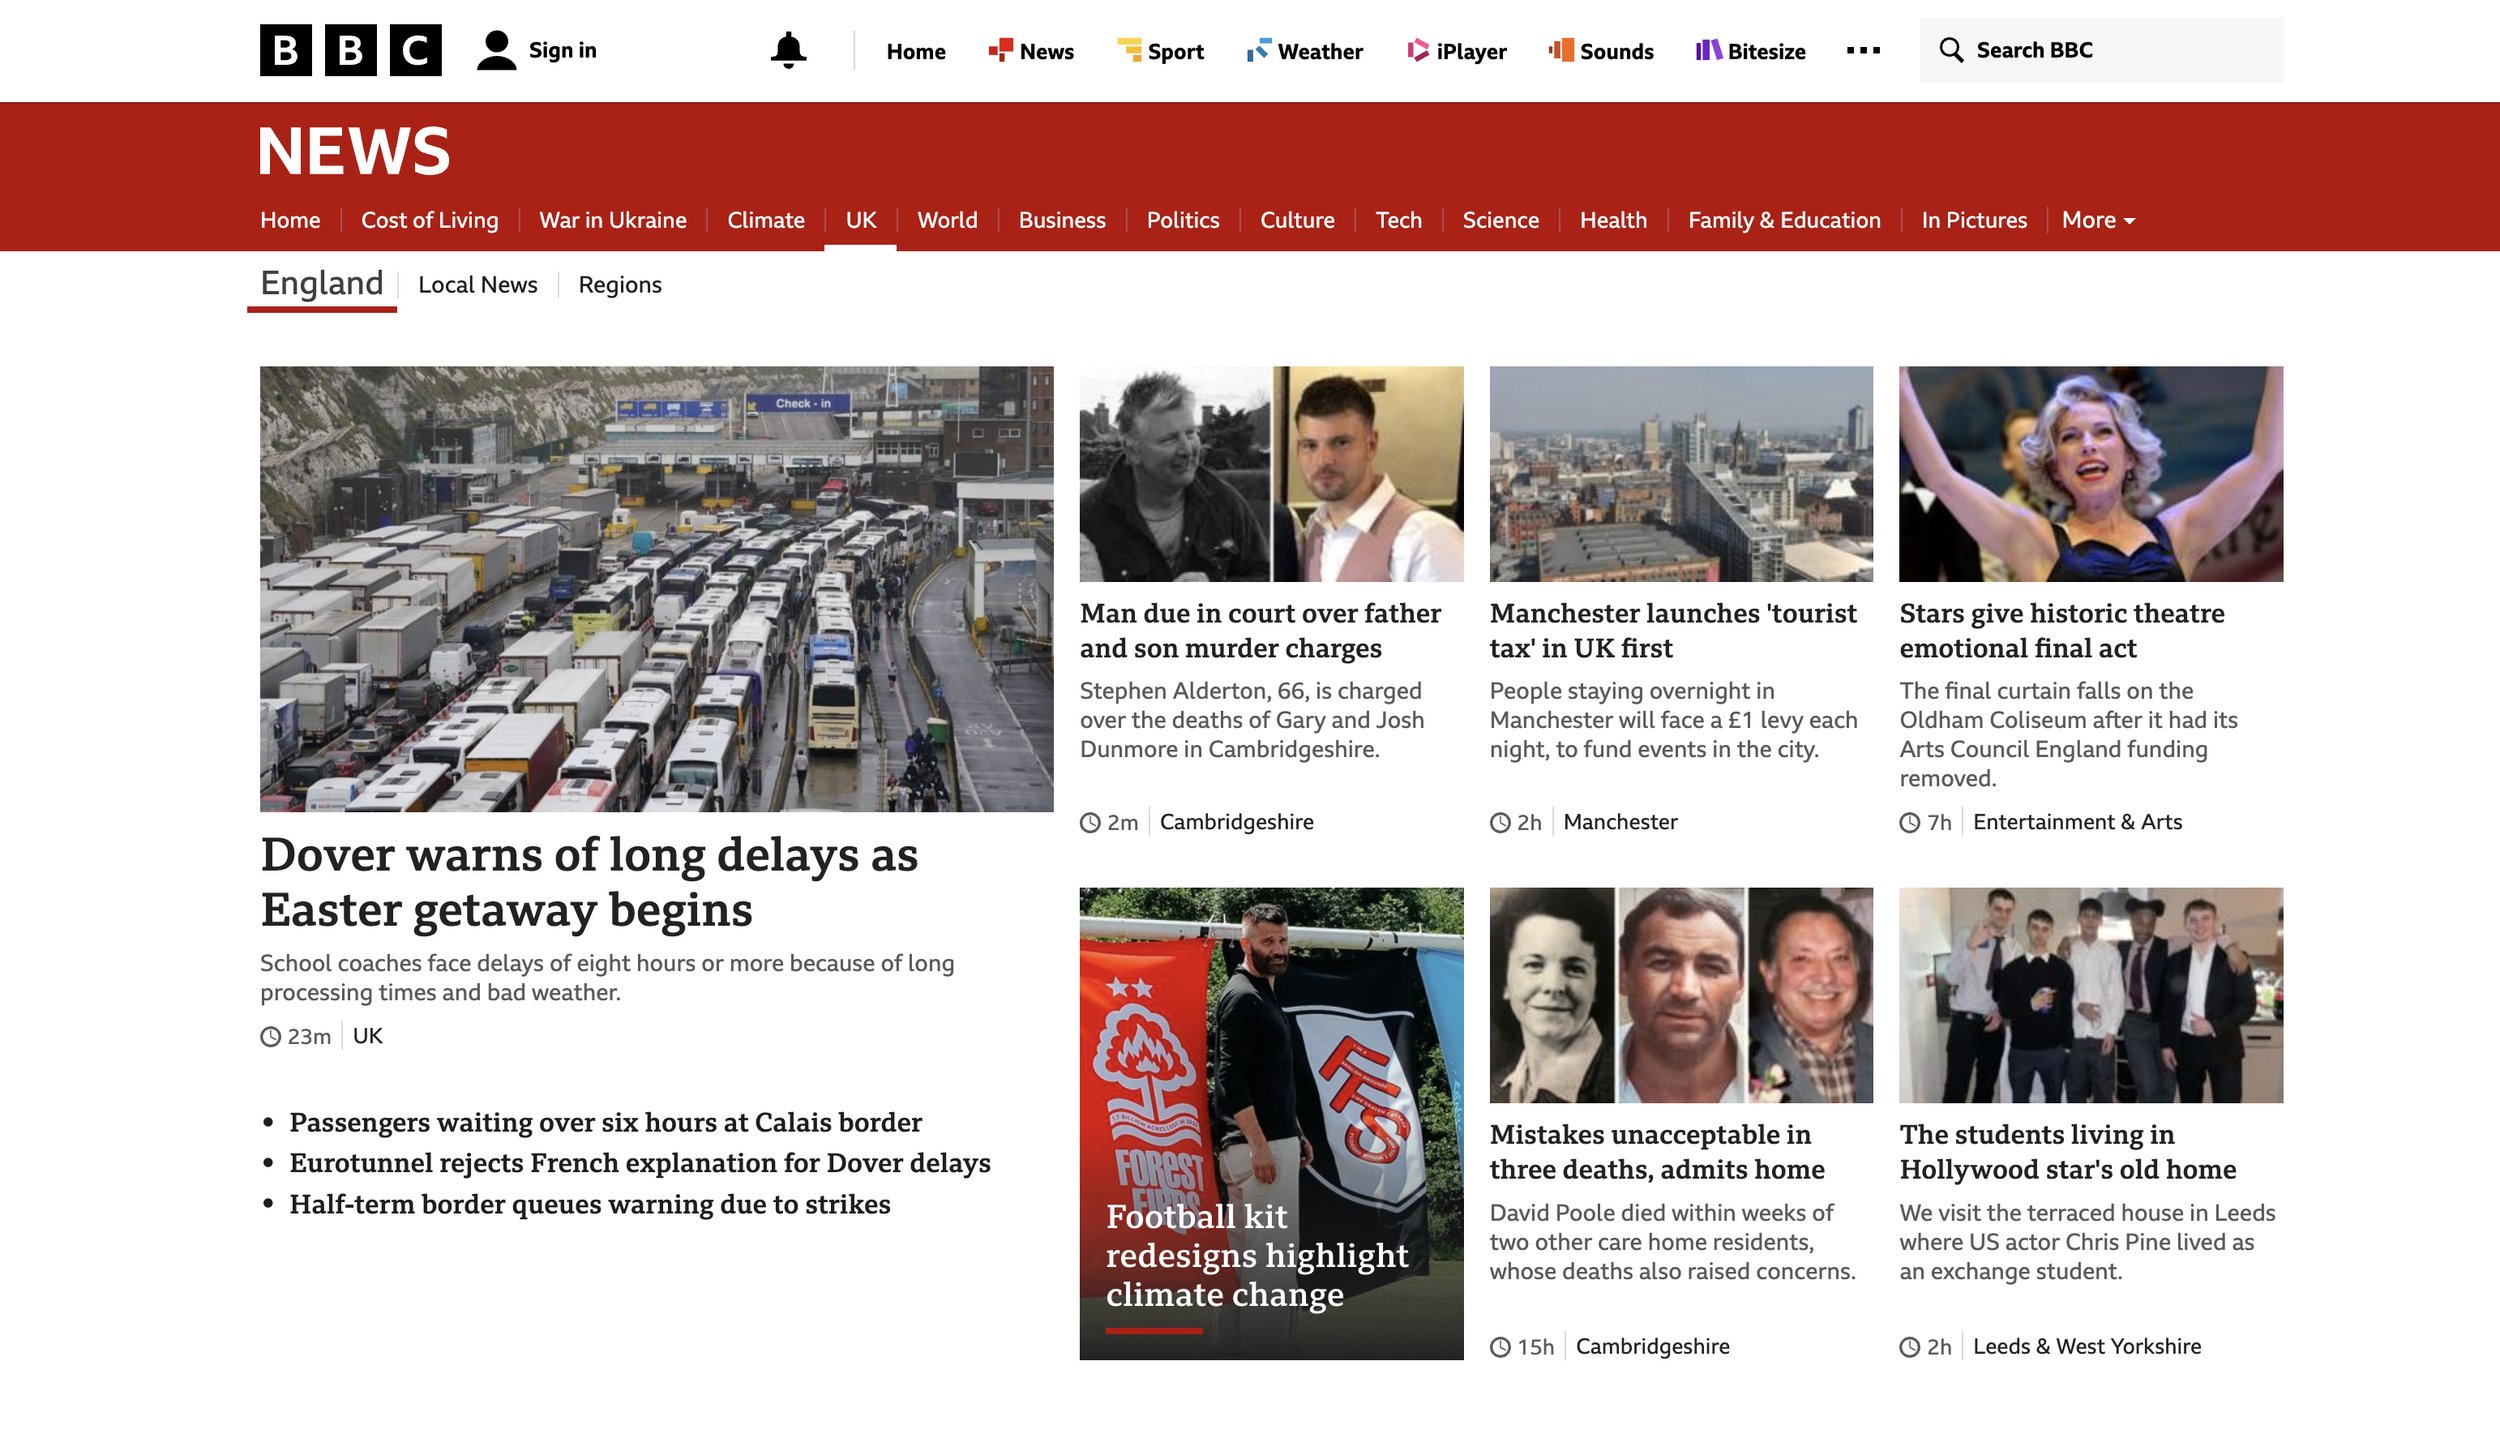
Task: Open In Pictures section
Action: pyautogui.click(x=1974, y=220)
